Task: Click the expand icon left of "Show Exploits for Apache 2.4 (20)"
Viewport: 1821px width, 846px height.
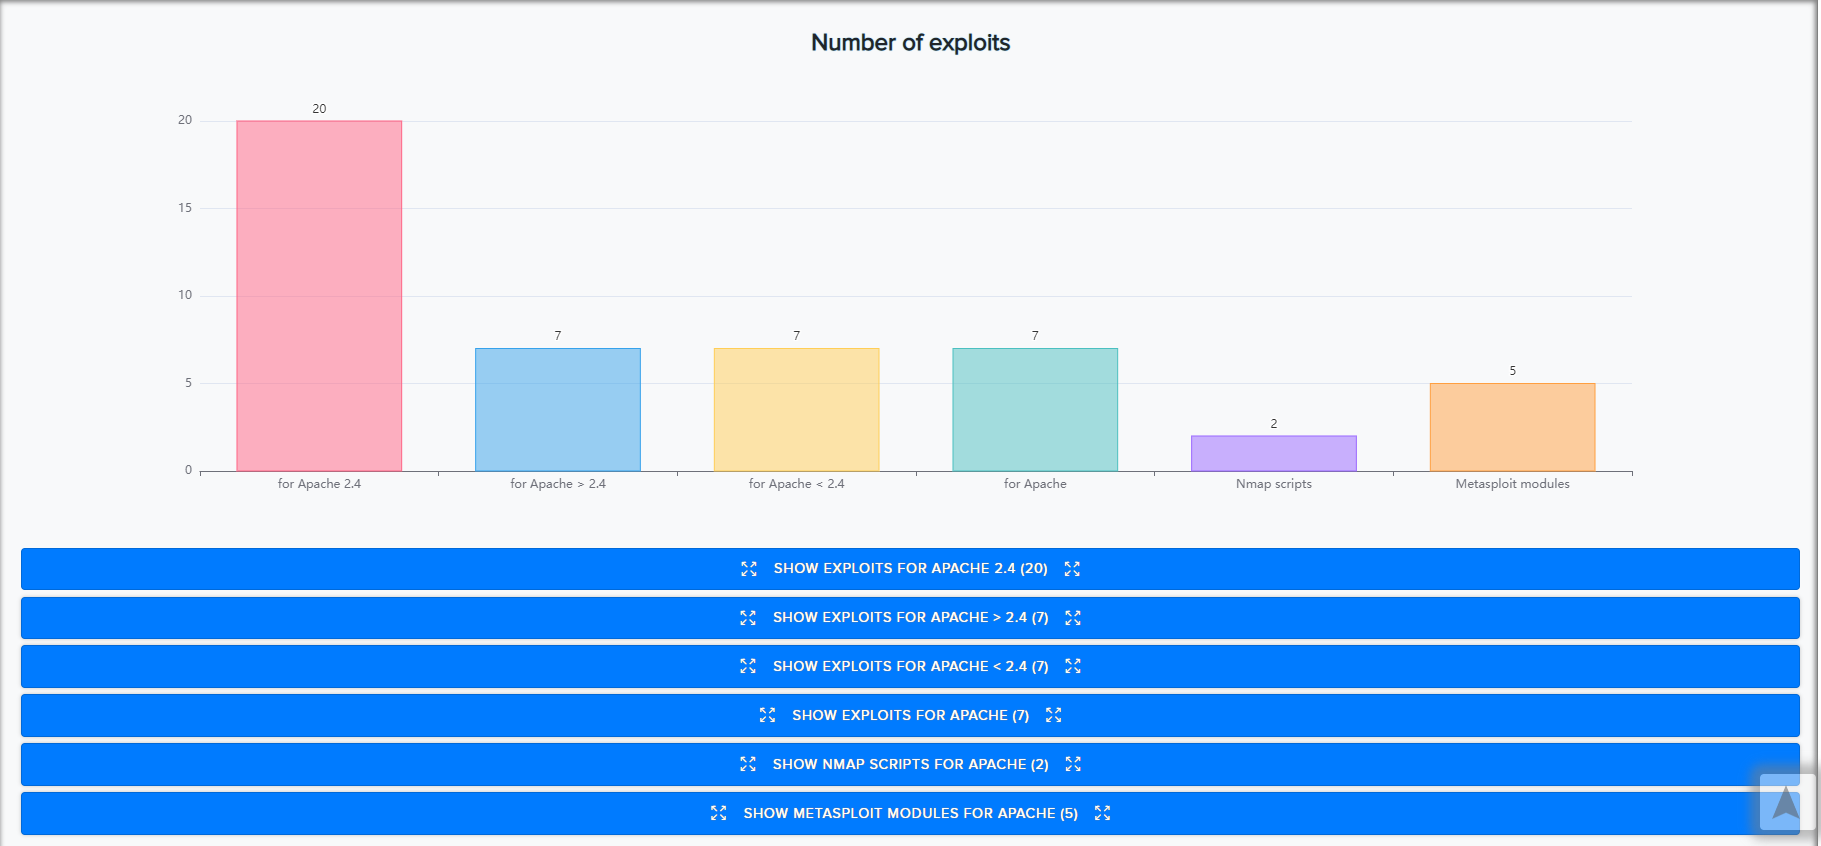Action: click(x=749, y=569)
